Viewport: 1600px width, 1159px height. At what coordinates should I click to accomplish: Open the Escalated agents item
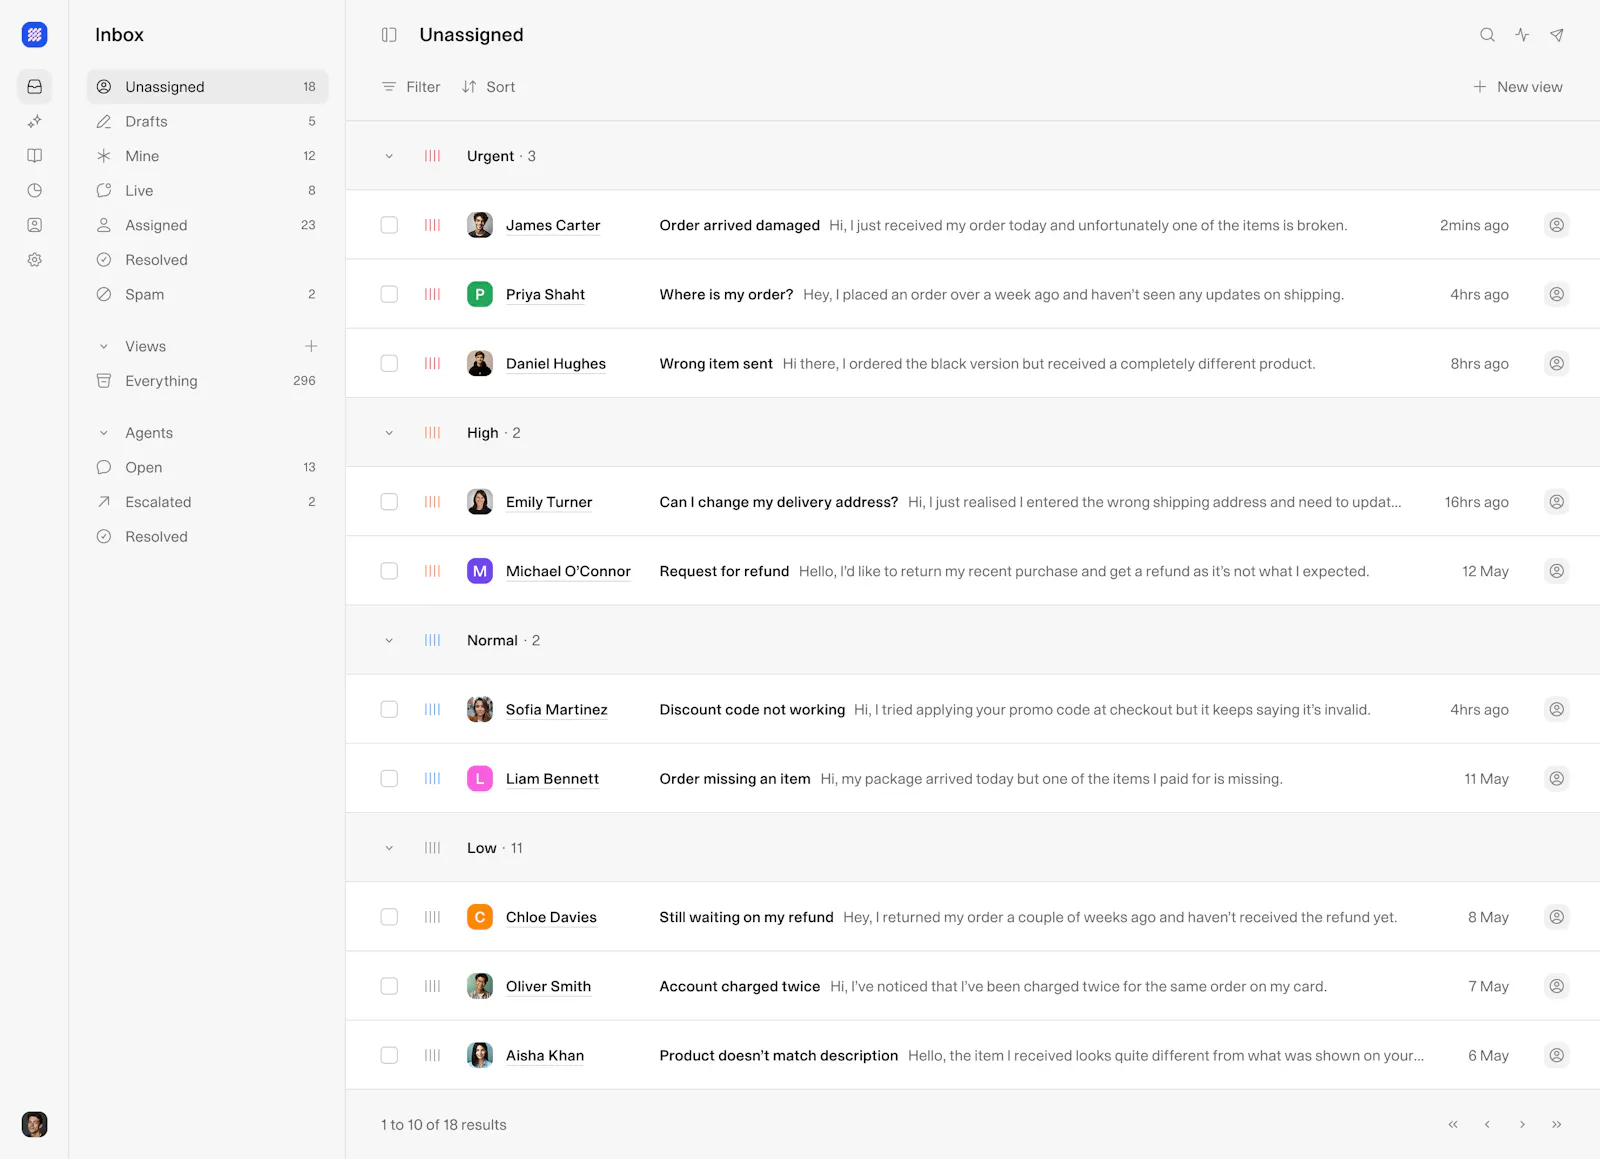(208, 502)
